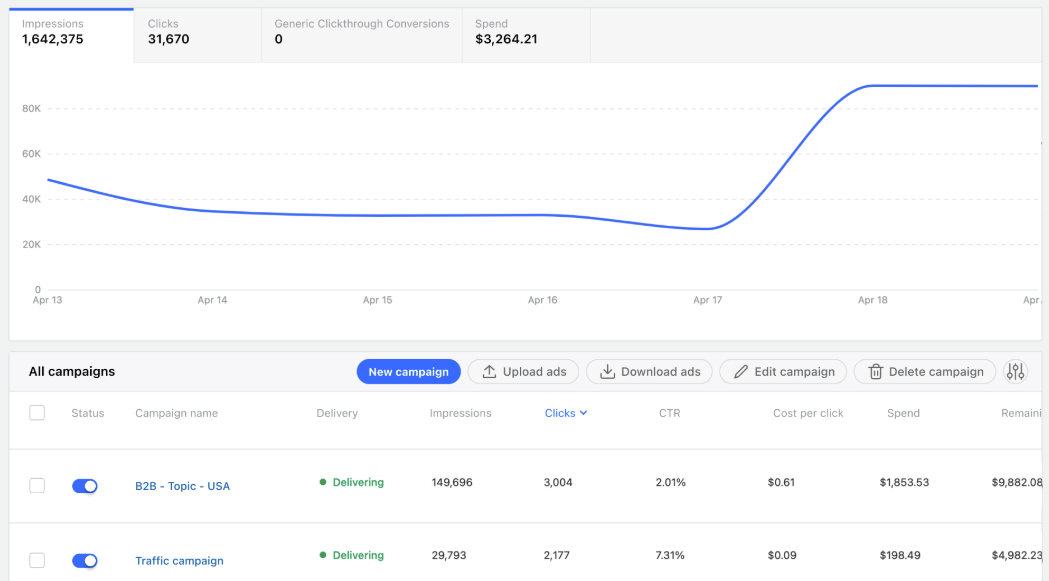The height and width of the screenshot is (581, 1049).
Task: Click the Download ads button
Action: tap(649, 372)
